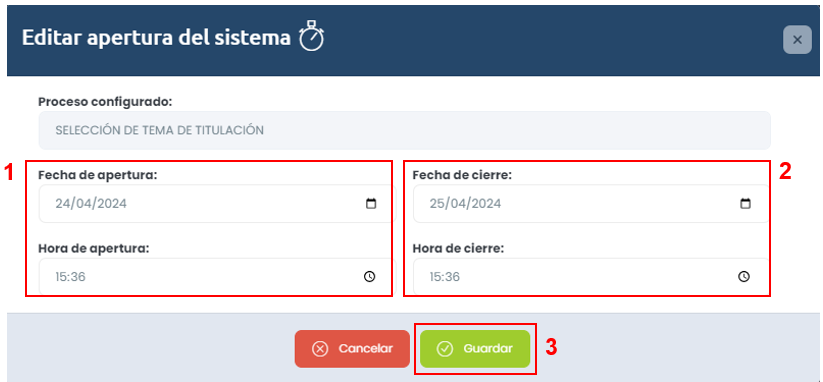Click the stopwatch icon beside the dialog title
This screenshot has width=823, height=382.
pyautogui.click(x=312, y=36)
